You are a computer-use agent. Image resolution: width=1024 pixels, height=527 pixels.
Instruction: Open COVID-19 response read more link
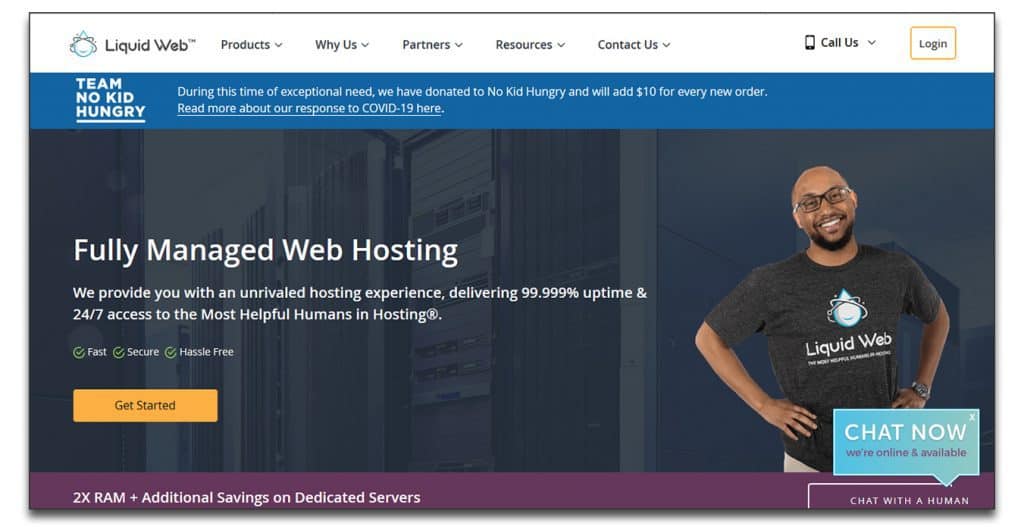tap(310, 108)
